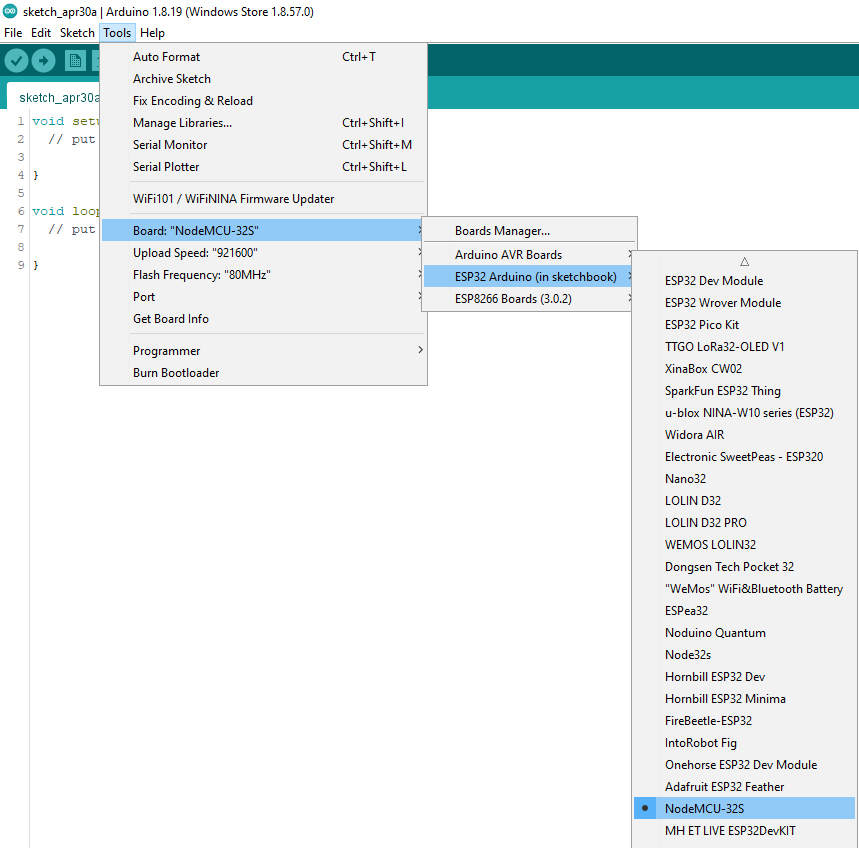859x848 pixels.
Task: Open the Edit menu
Action: [41, 33]
